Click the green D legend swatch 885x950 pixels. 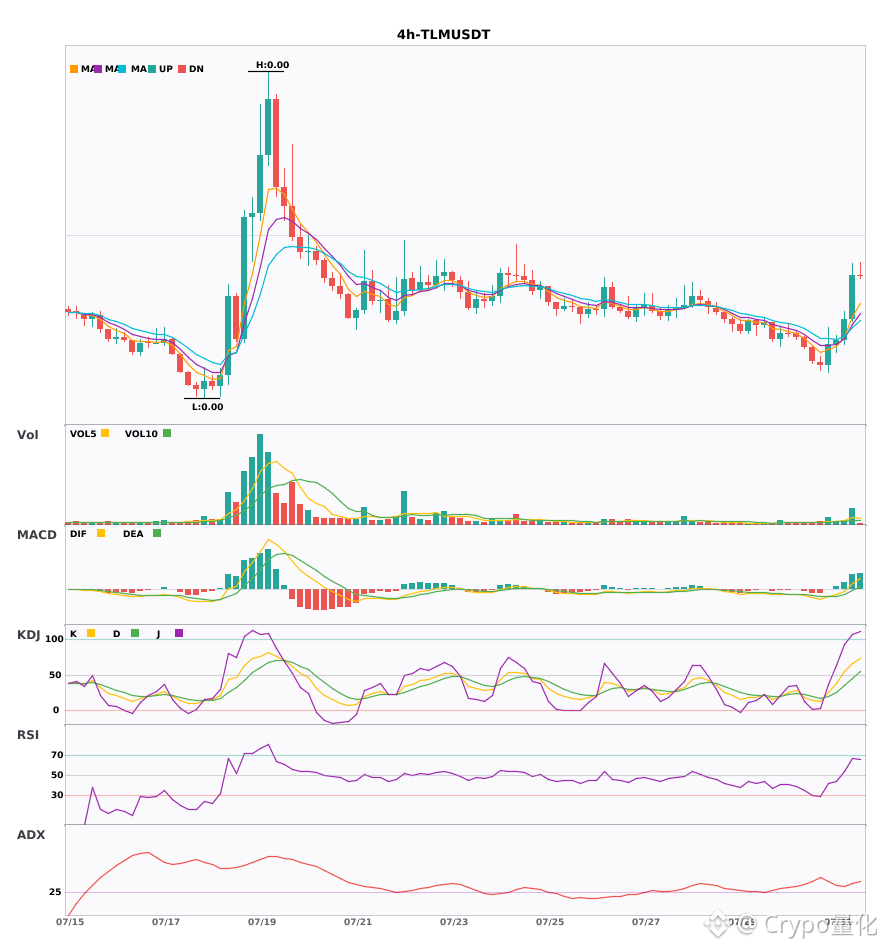point(135,633)
